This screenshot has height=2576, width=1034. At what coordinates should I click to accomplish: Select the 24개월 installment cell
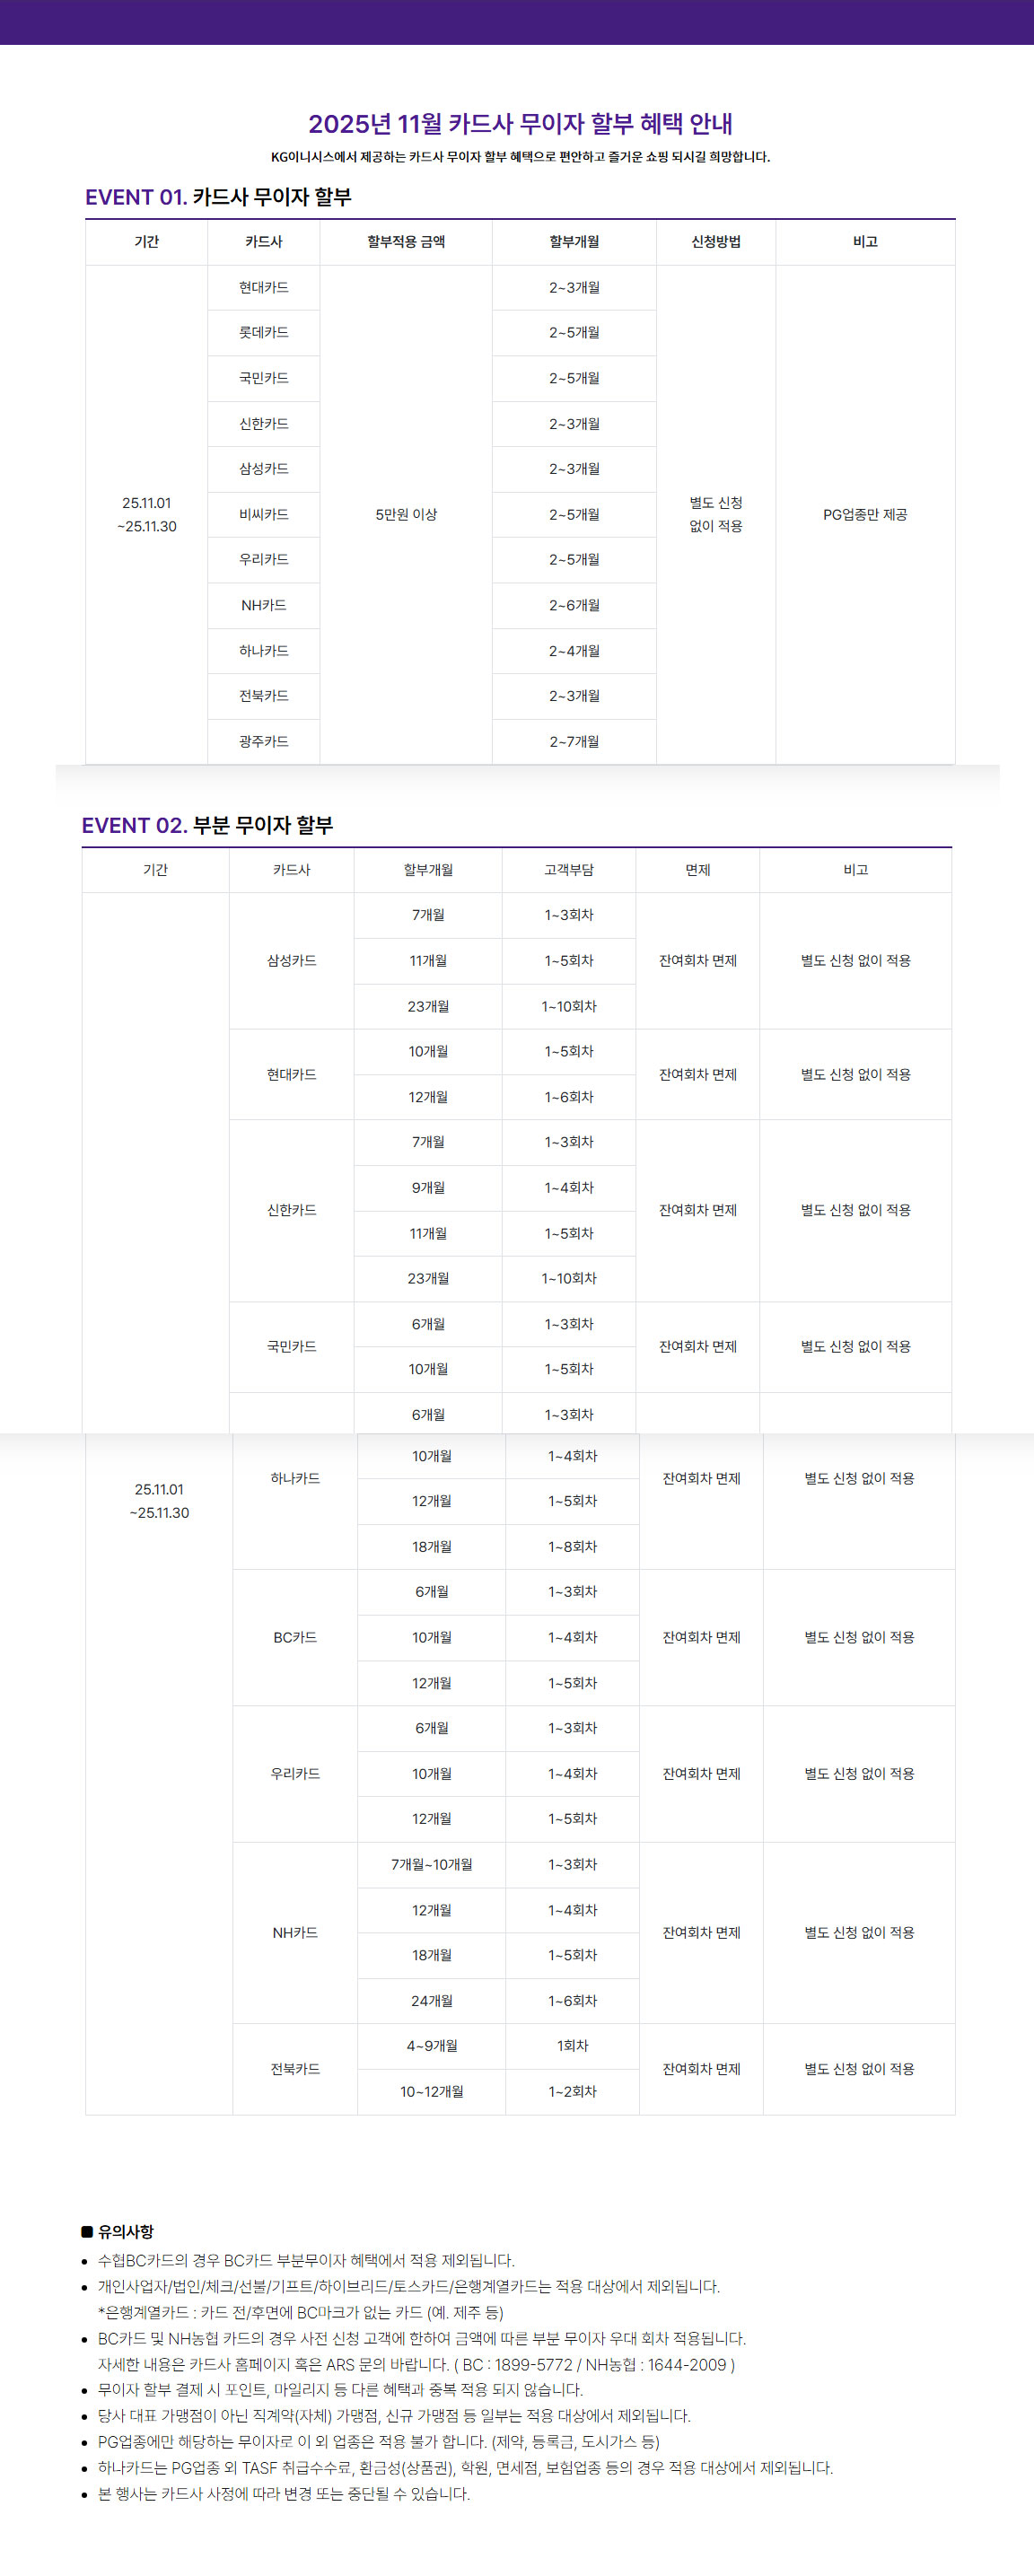432,2001
